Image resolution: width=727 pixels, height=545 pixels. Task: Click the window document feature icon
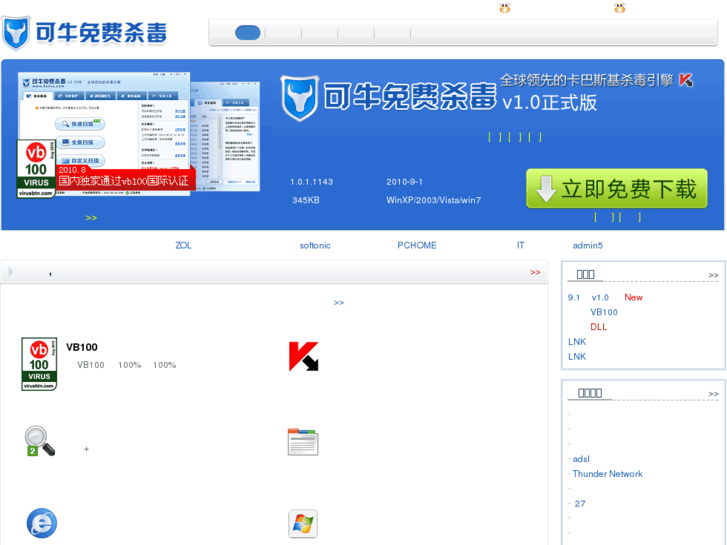[x=303, y=442]
